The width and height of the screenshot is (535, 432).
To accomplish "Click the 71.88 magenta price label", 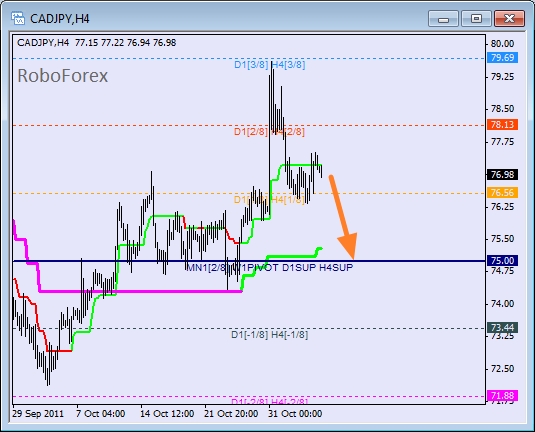I will click(x=502, y=395).
